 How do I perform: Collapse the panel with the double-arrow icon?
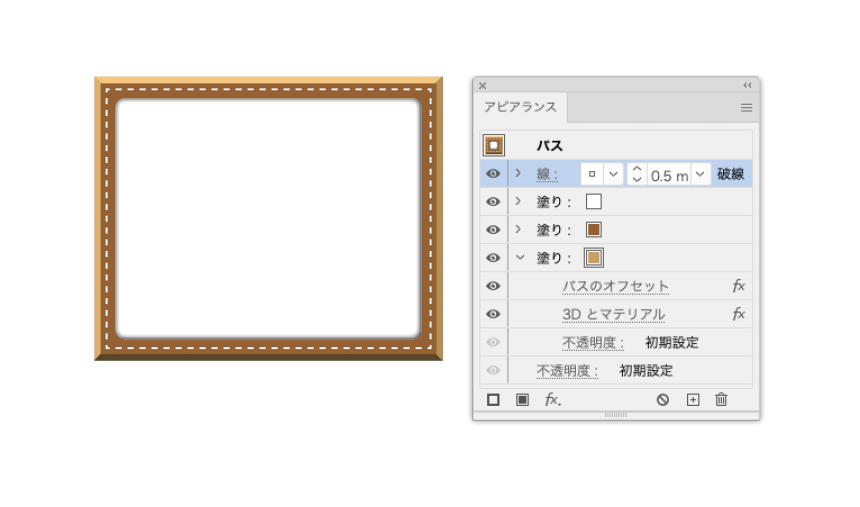click(747, 86)
